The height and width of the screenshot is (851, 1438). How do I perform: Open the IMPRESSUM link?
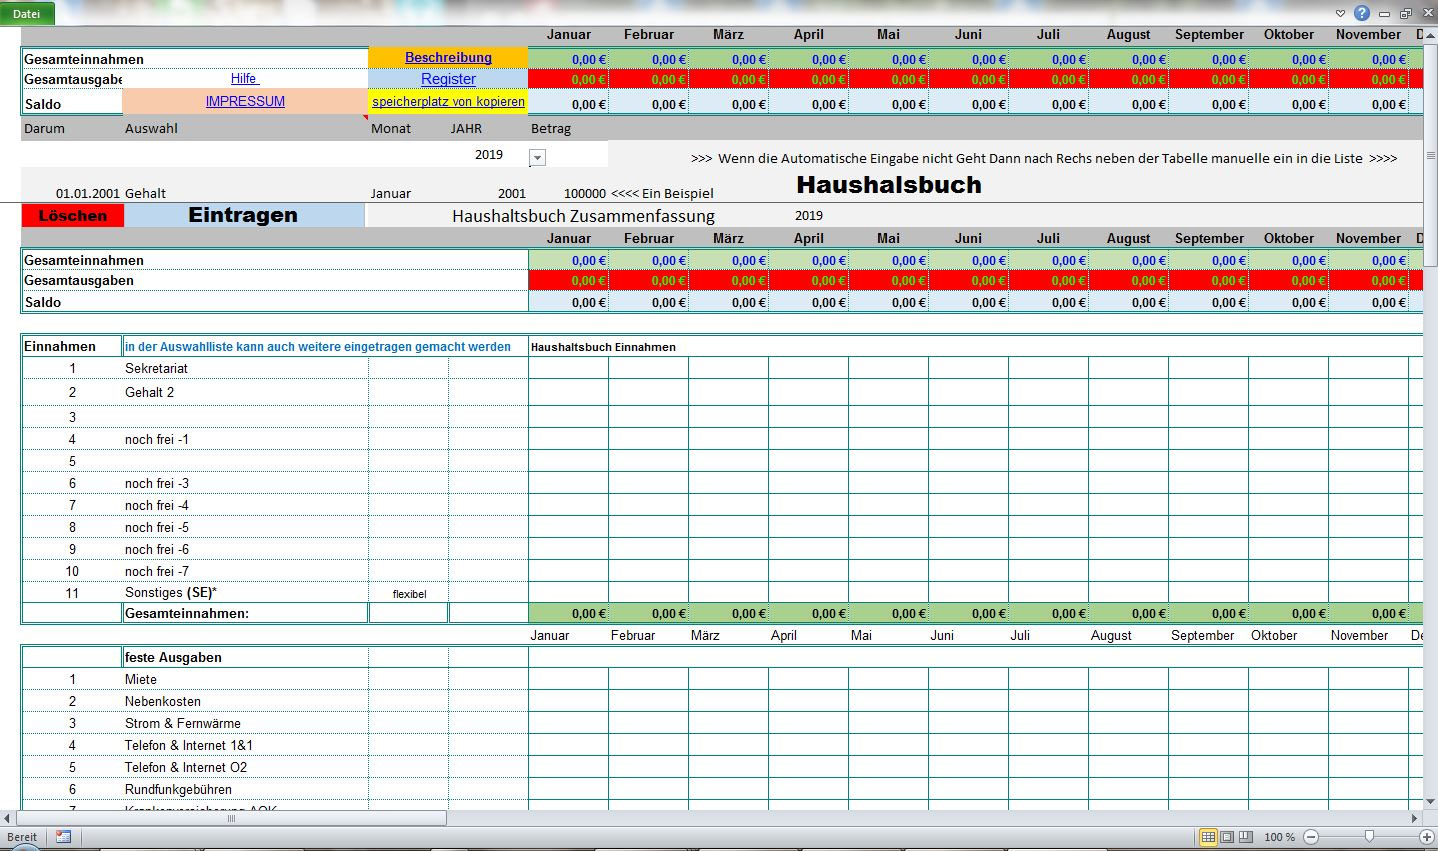click(x=243, y=101)
